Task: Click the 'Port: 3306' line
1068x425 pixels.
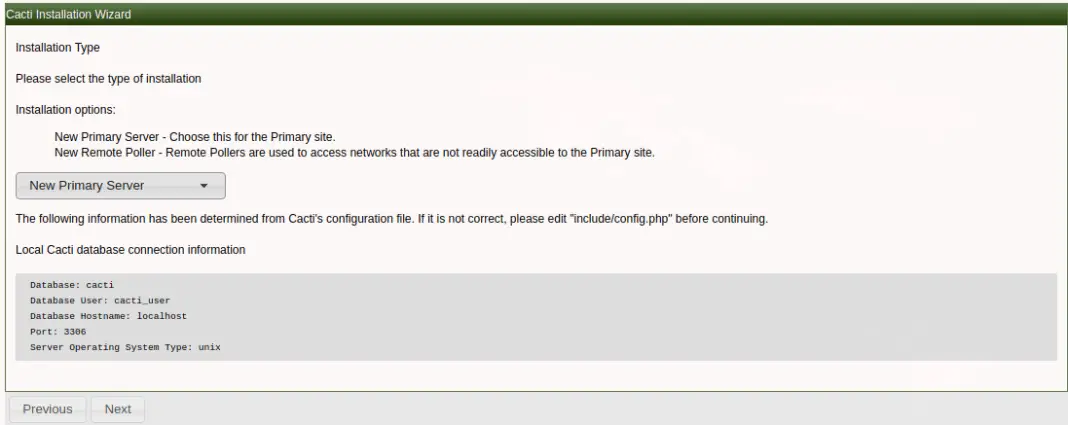Action: click(x=58, y=332)
